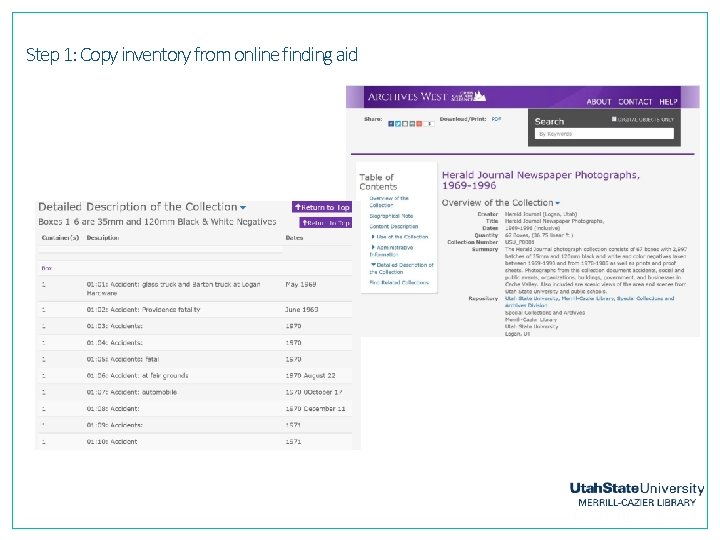This screenshot has width=720, height=540.
Task: Collapse the Detailed Description of the Collection arrow
Action: pos(243,208)
